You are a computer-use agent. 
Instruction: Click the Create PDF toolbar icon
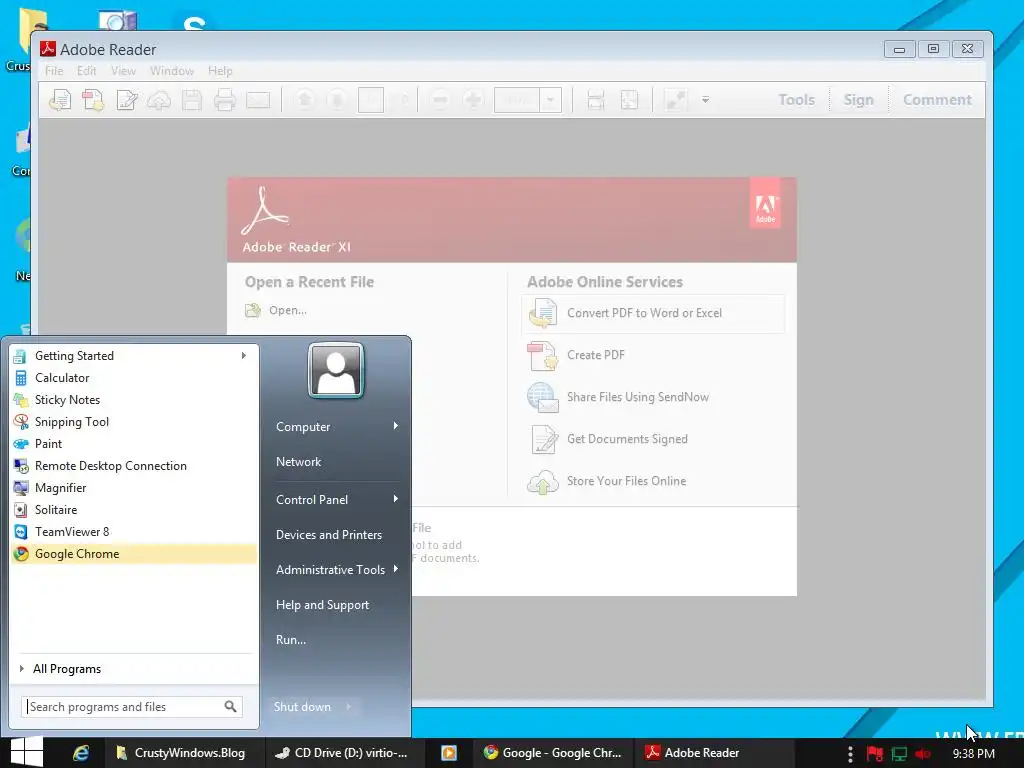[93, 100]
